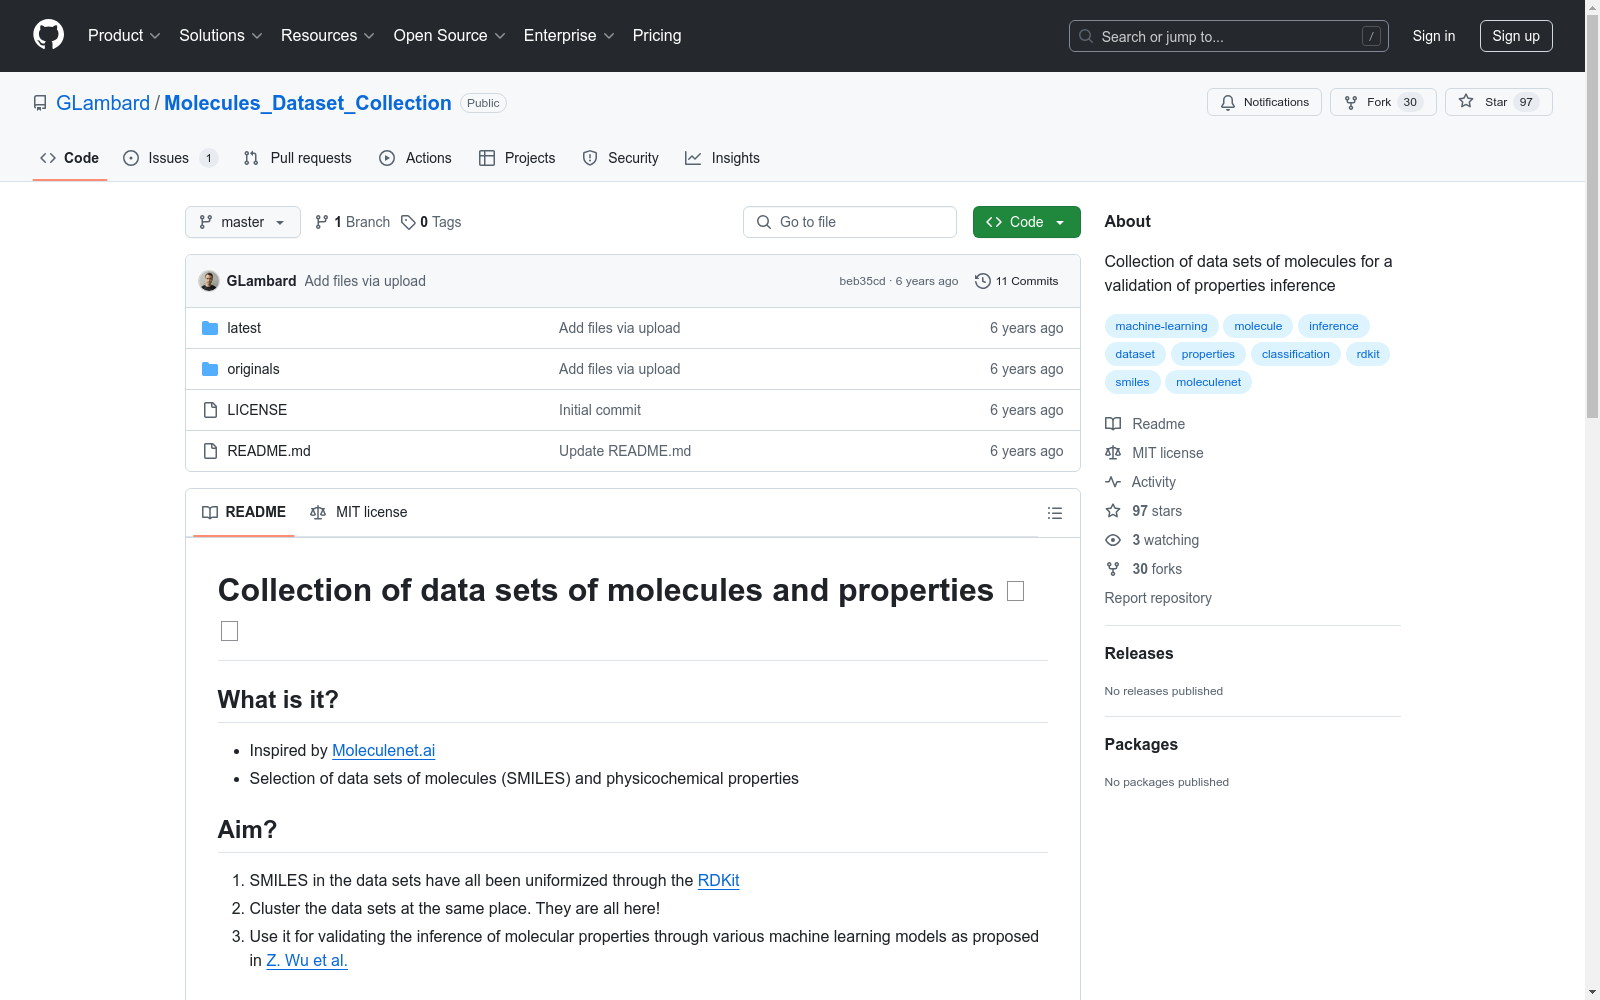Image resolution: width=1600 pixels, height=1000 pixels.
Task: Open the Actions tab
Action: tap(416, 158)
